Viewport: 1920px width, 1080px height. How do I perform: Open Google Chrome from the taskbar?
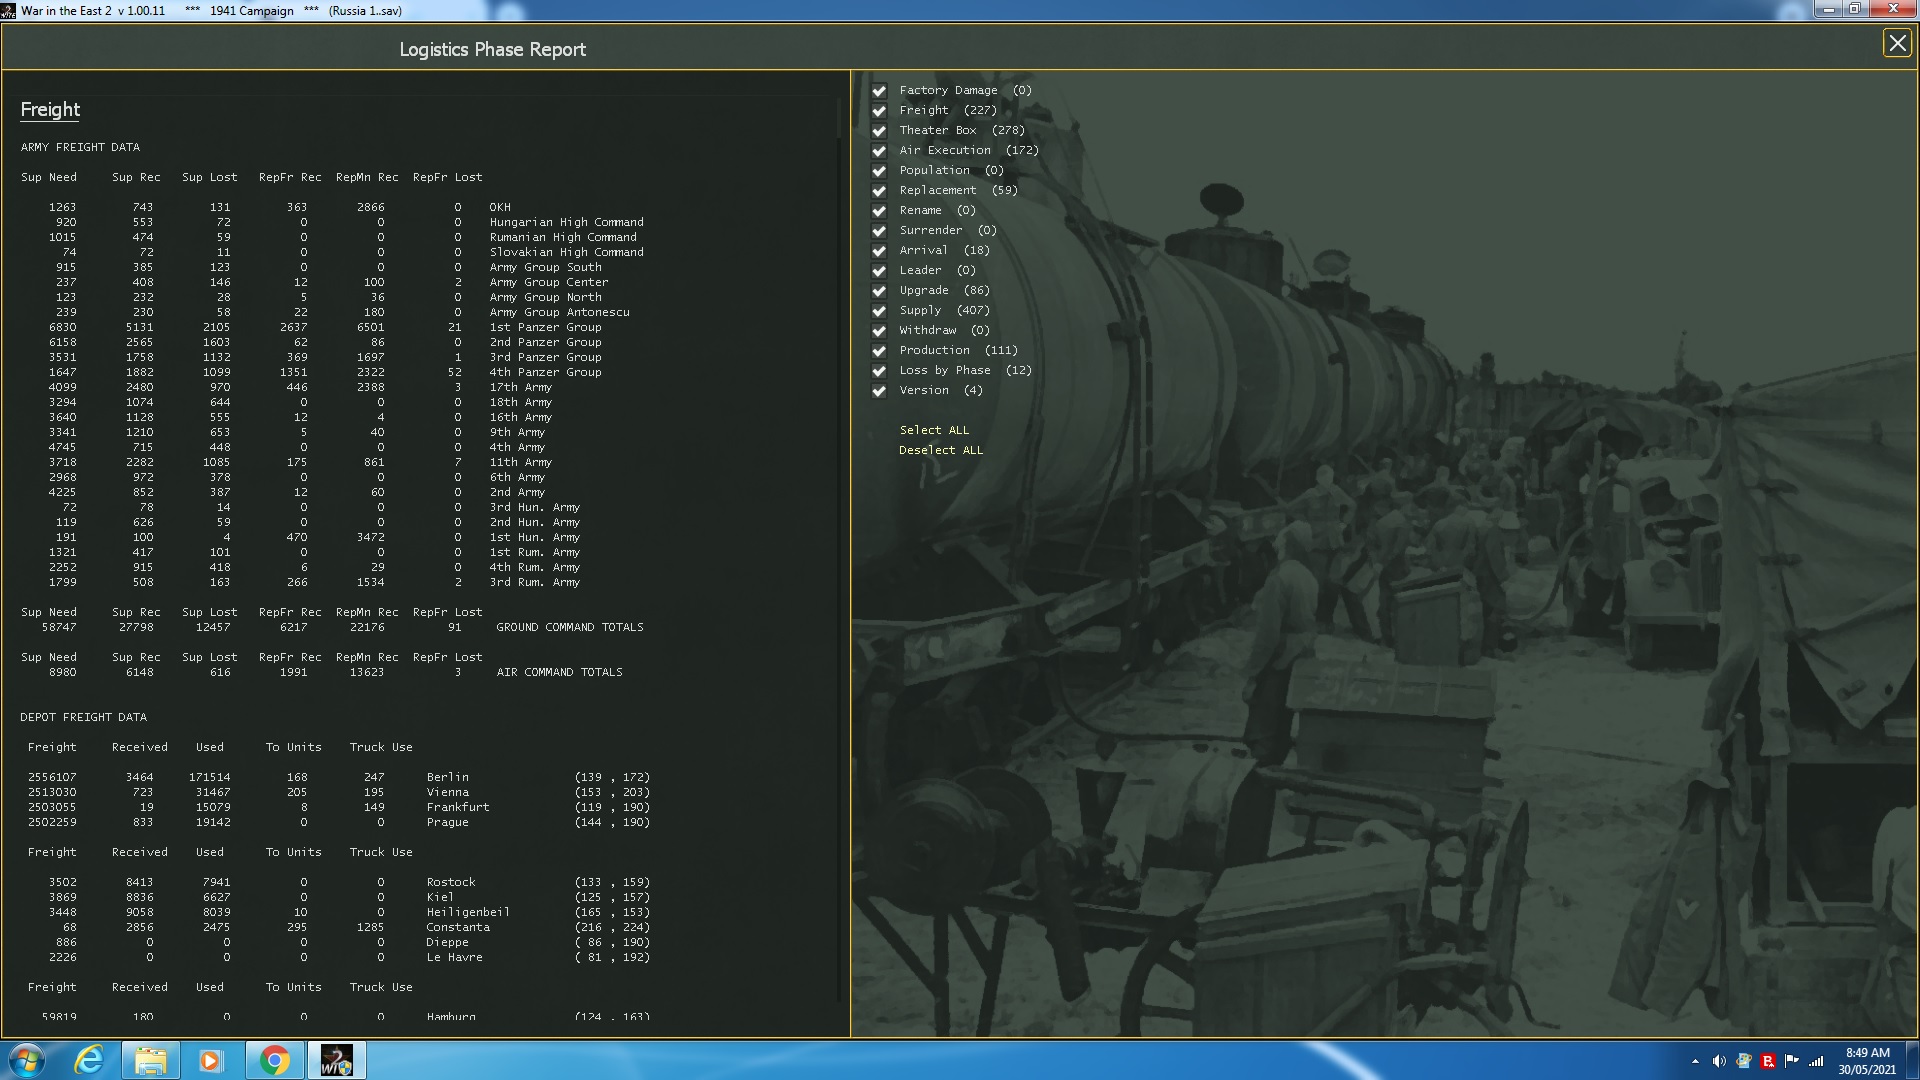pos(274,1060)
